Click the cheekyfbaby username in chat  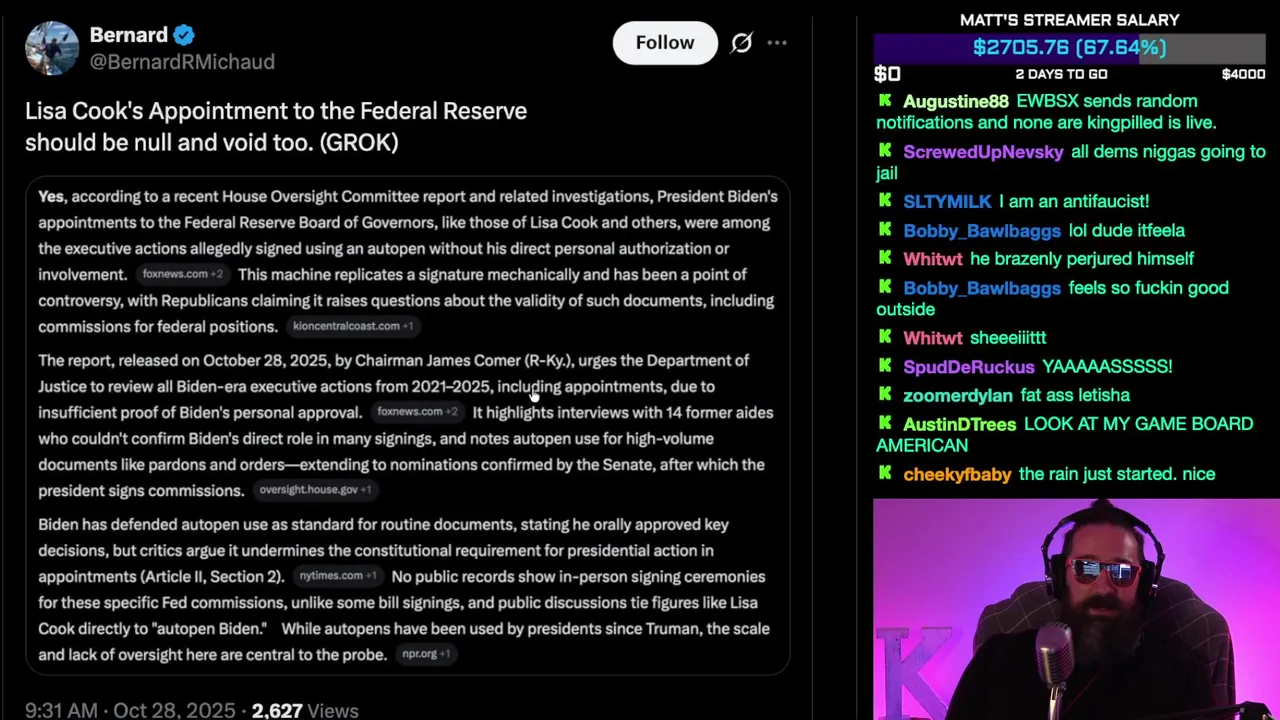(957, 475)
